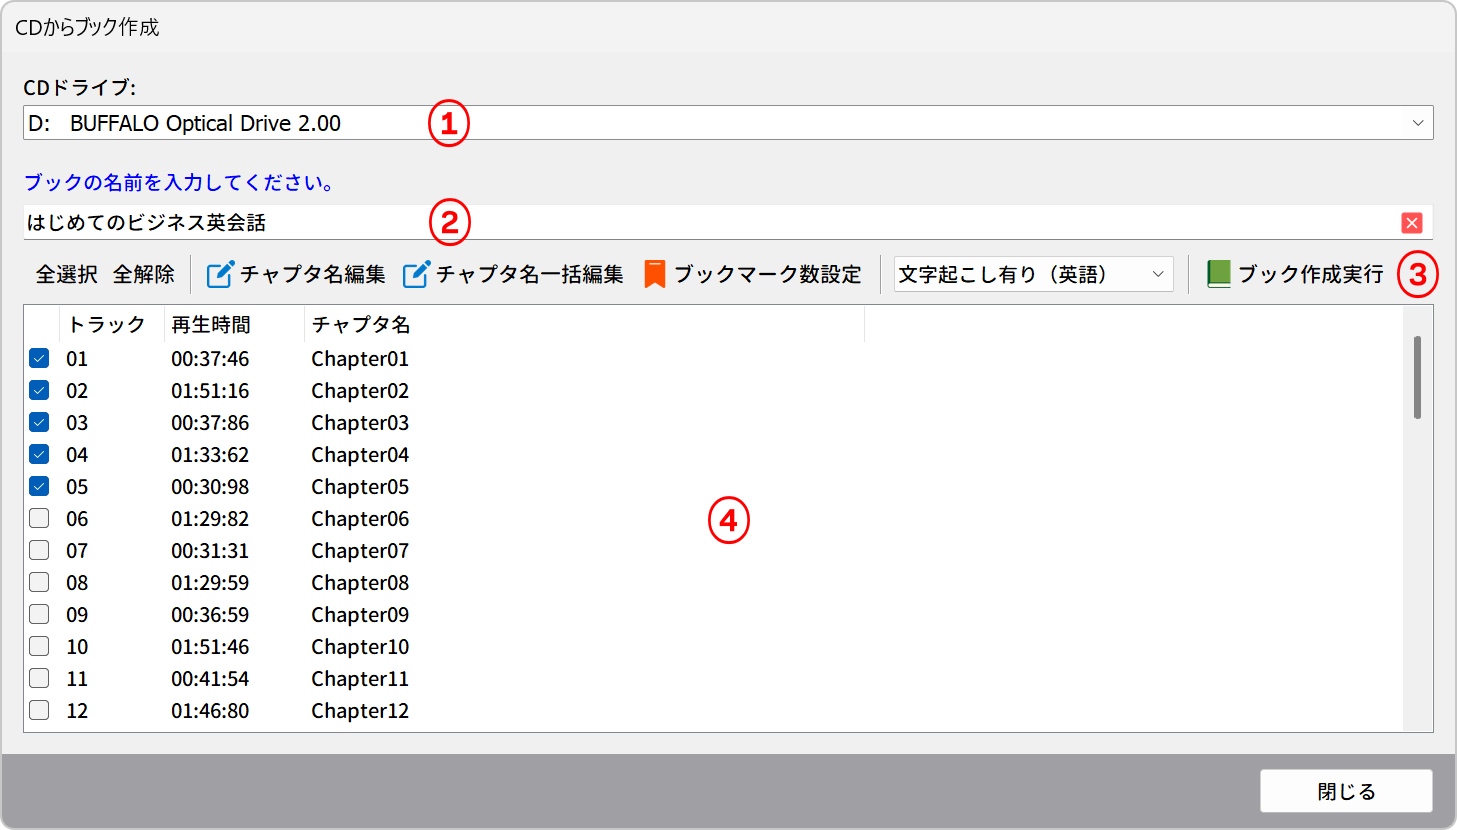Click the 01:51:16 duration of track 02

(210, 390)
